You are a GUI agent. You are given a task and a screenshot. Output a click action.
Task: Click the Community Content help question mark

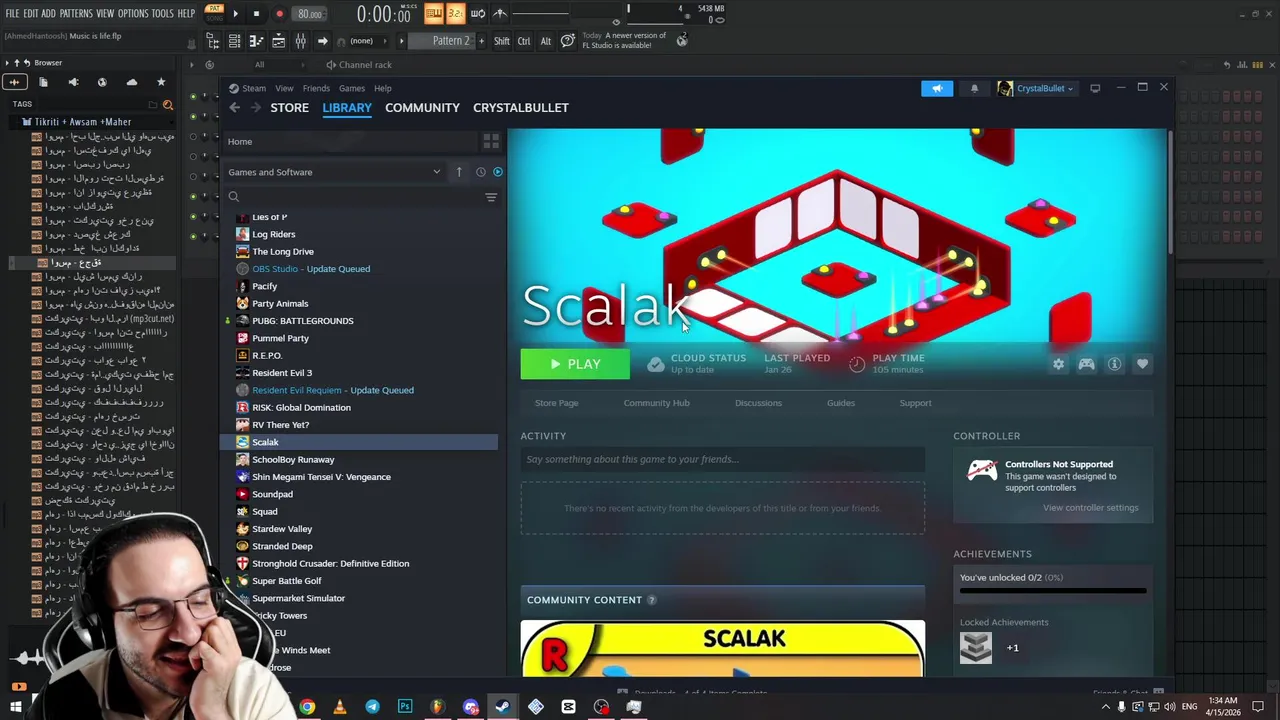point(651,600)
